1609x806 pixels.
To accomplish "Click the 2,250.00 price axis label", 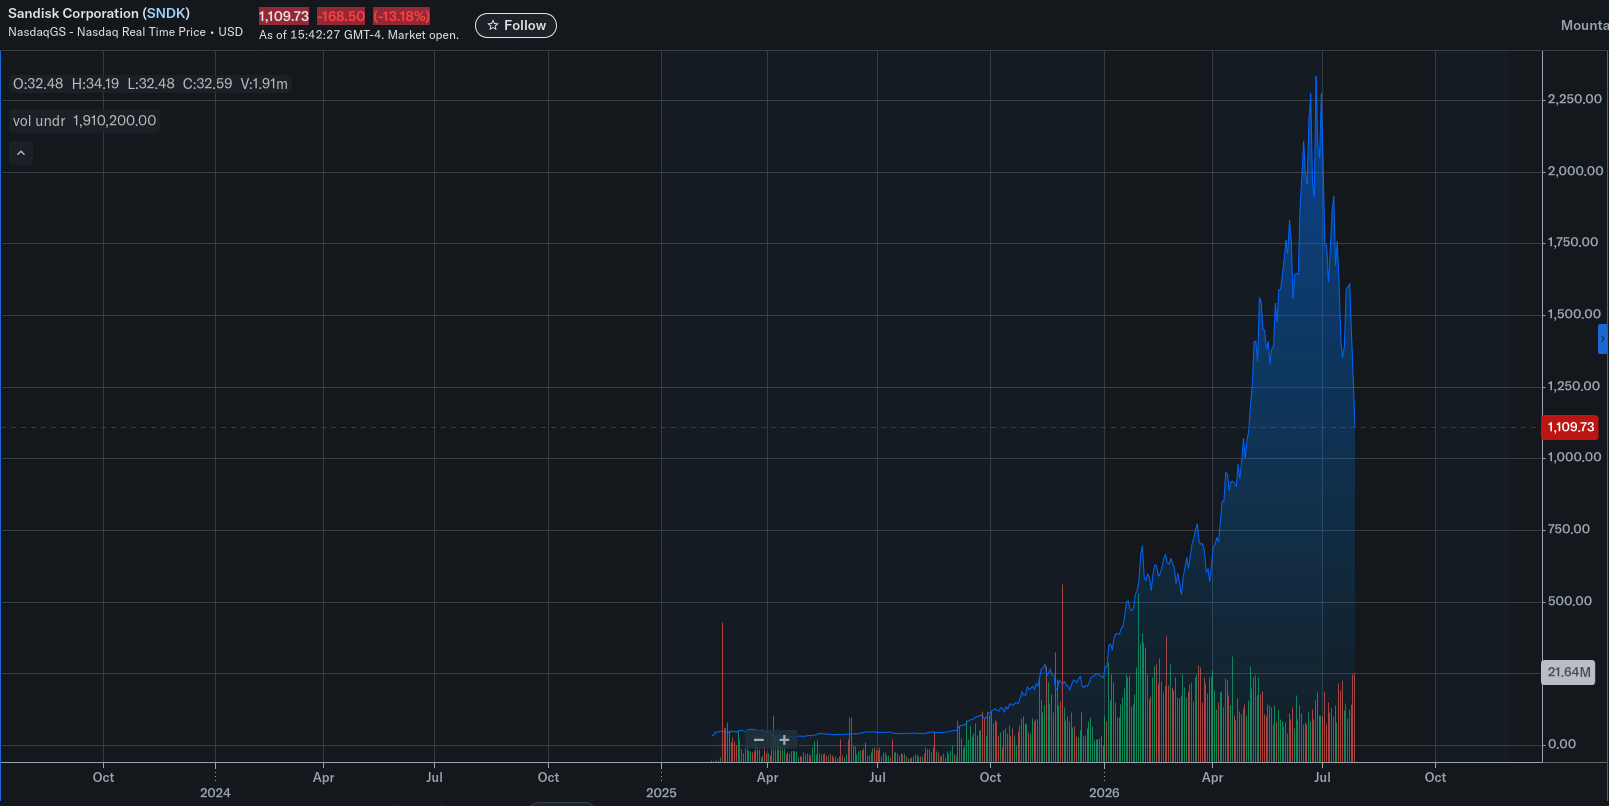I will pyautogui.click(x=1574, y=99).
